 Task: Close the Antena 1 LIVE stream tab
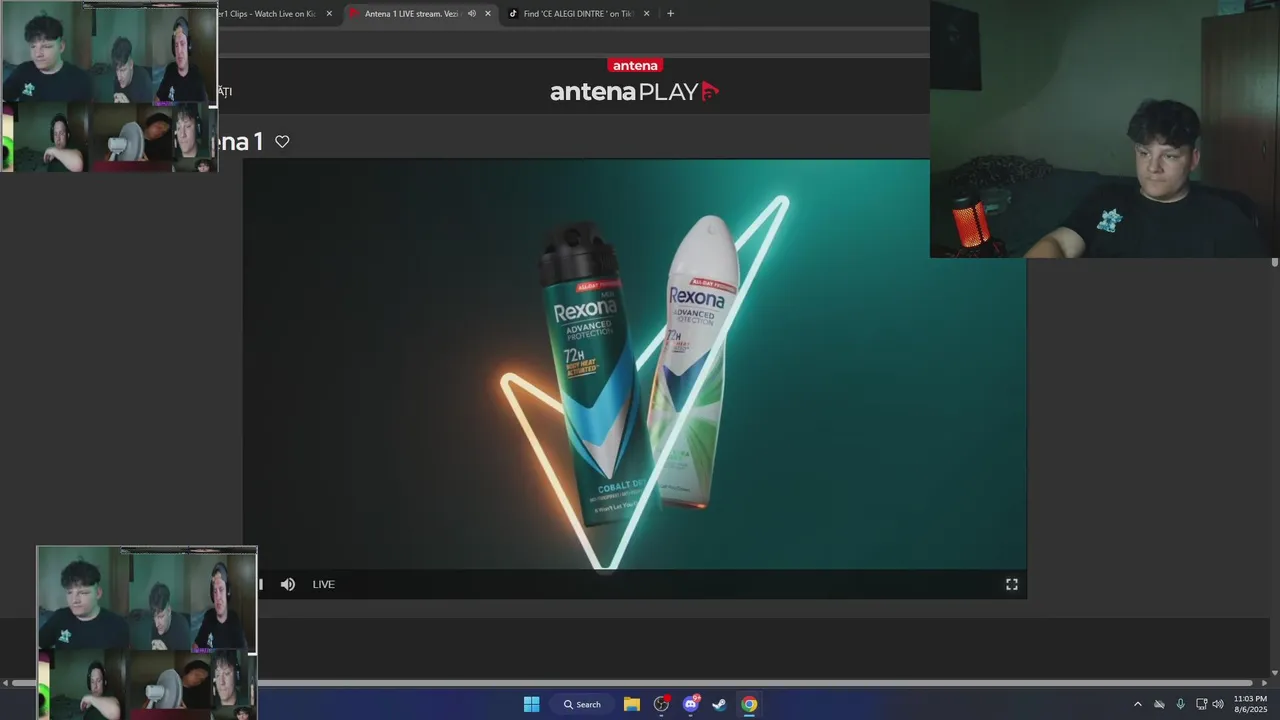click(x=488, y=14)
